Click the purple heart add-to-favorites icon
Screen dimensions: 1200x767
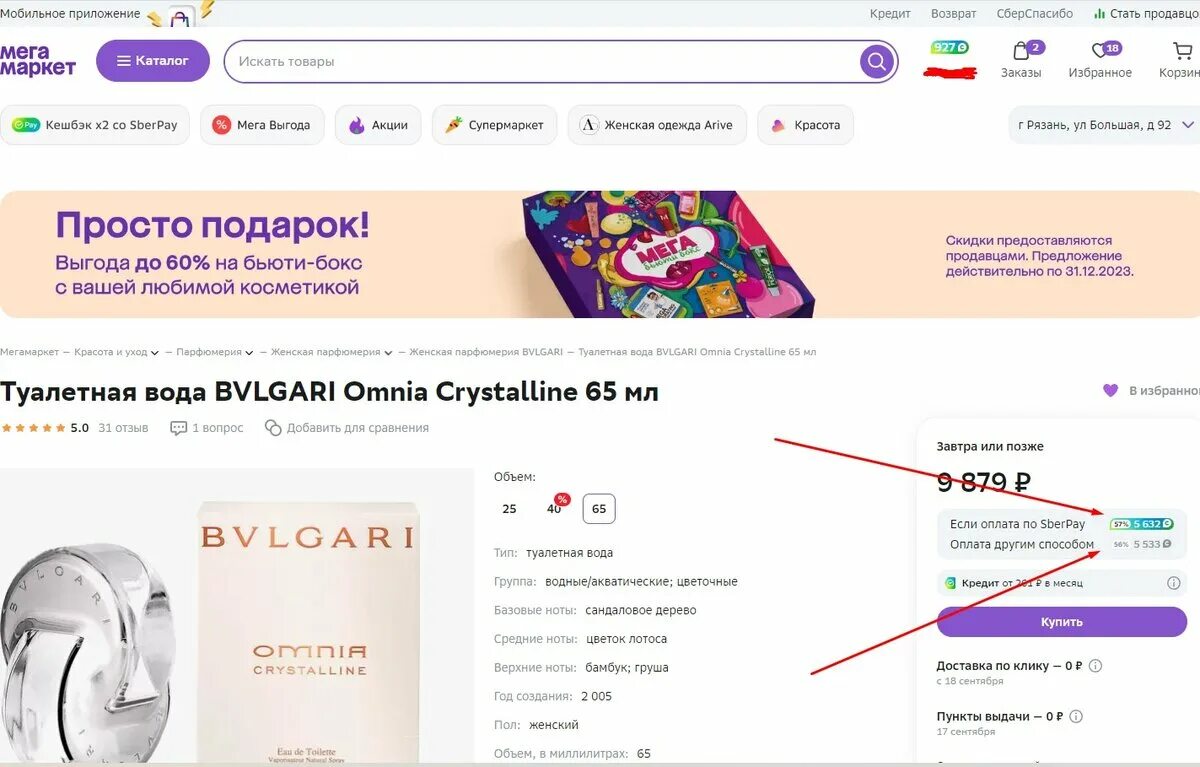pos(1110,390)
